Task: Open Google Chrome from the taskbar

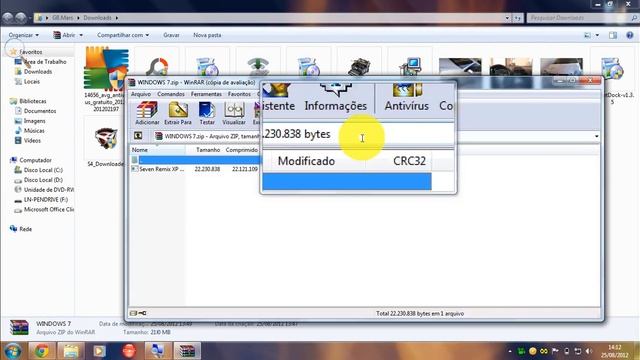Action: click(x=41, y=351)
